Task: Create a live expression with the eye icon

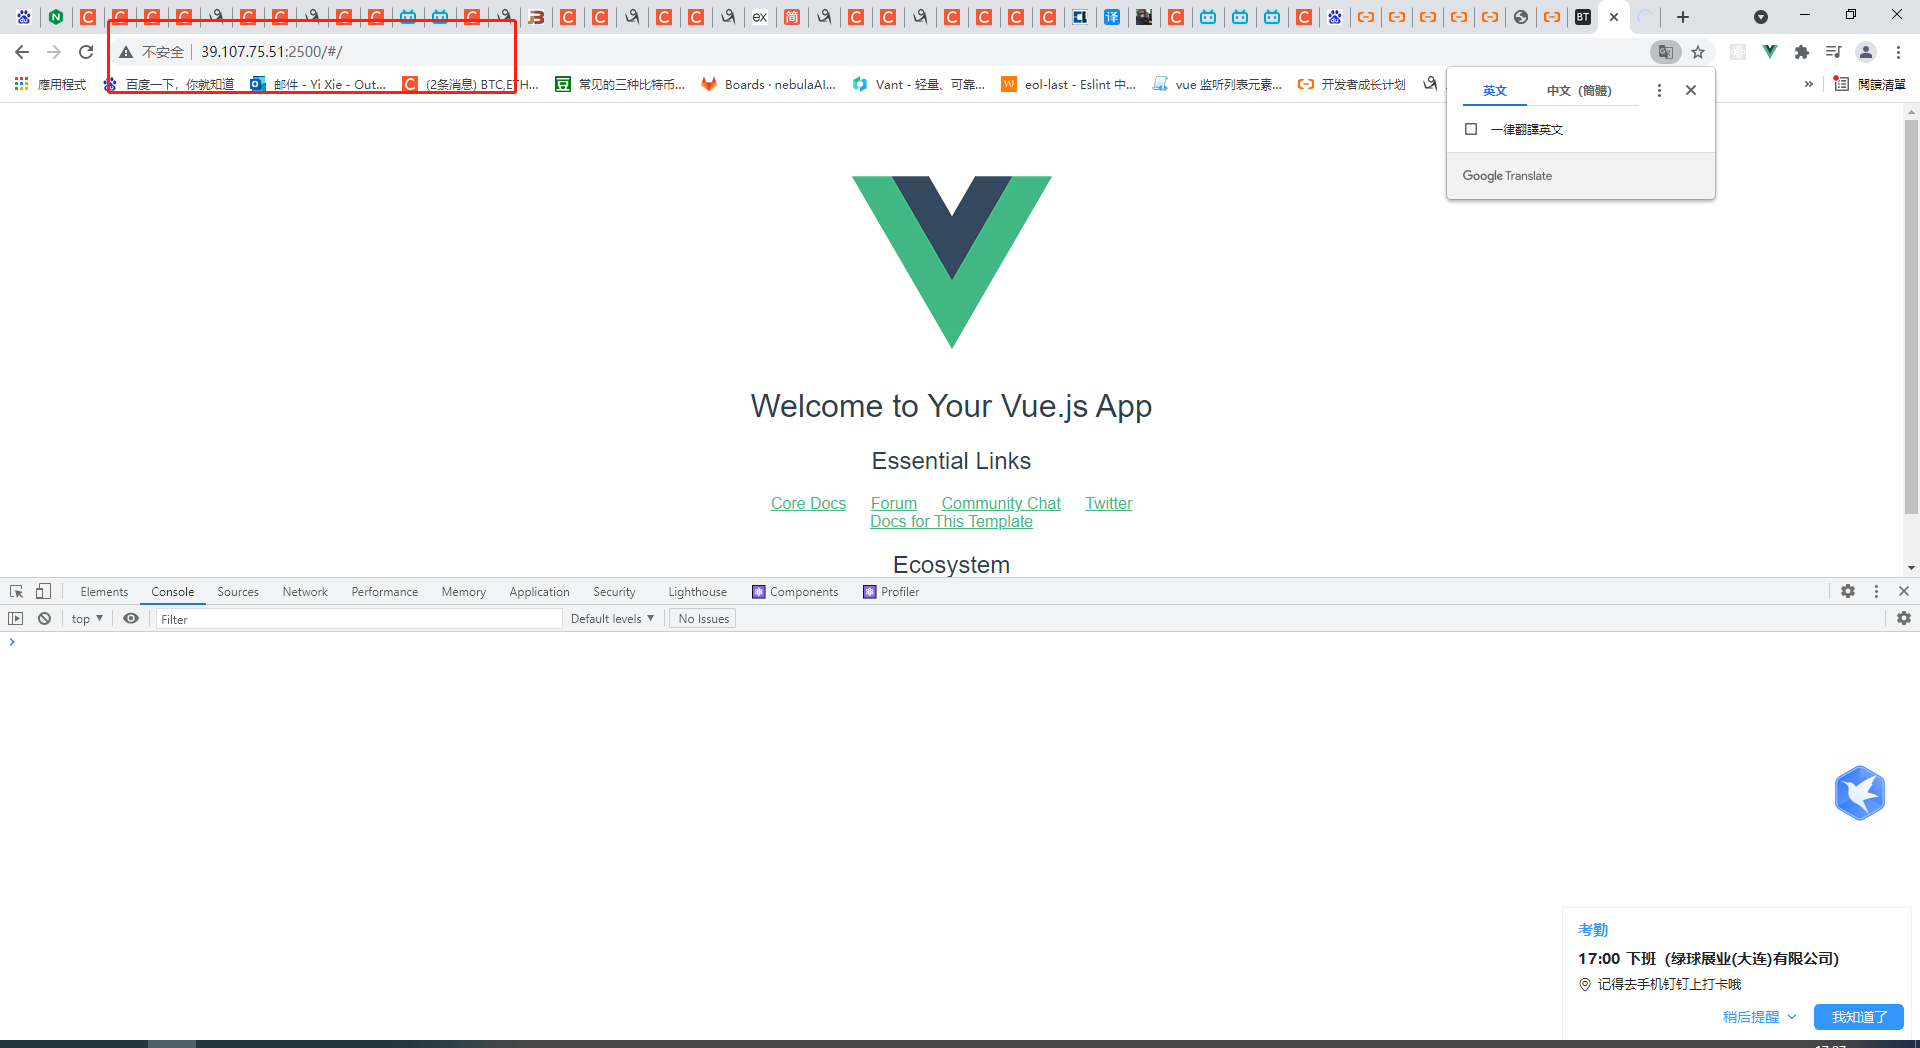Action: tap(131, 619)
